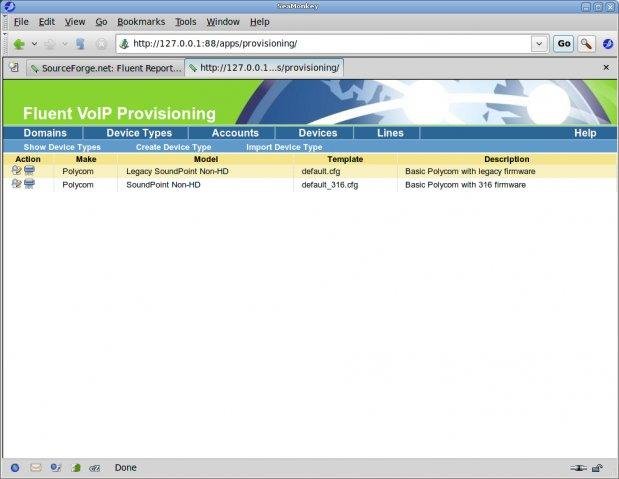Click the Model column header
Image resolution: width=619 pixels, height=479 pixels.
click(x=206, y=159)
